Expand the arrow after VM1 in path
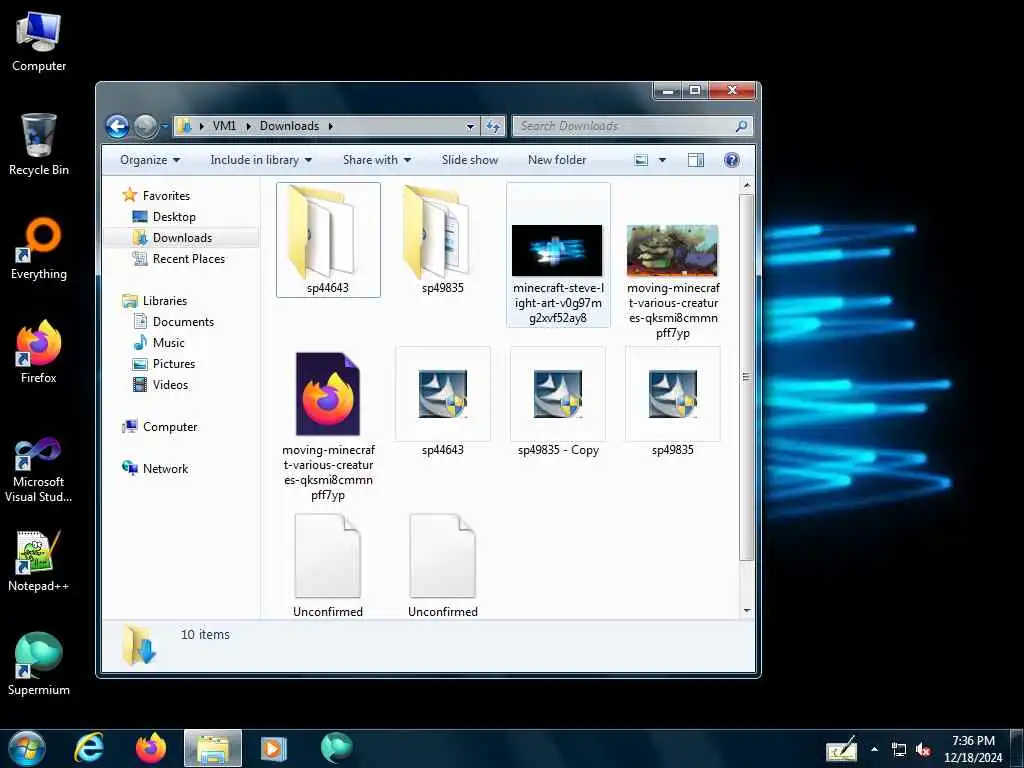 coord(248,126)
